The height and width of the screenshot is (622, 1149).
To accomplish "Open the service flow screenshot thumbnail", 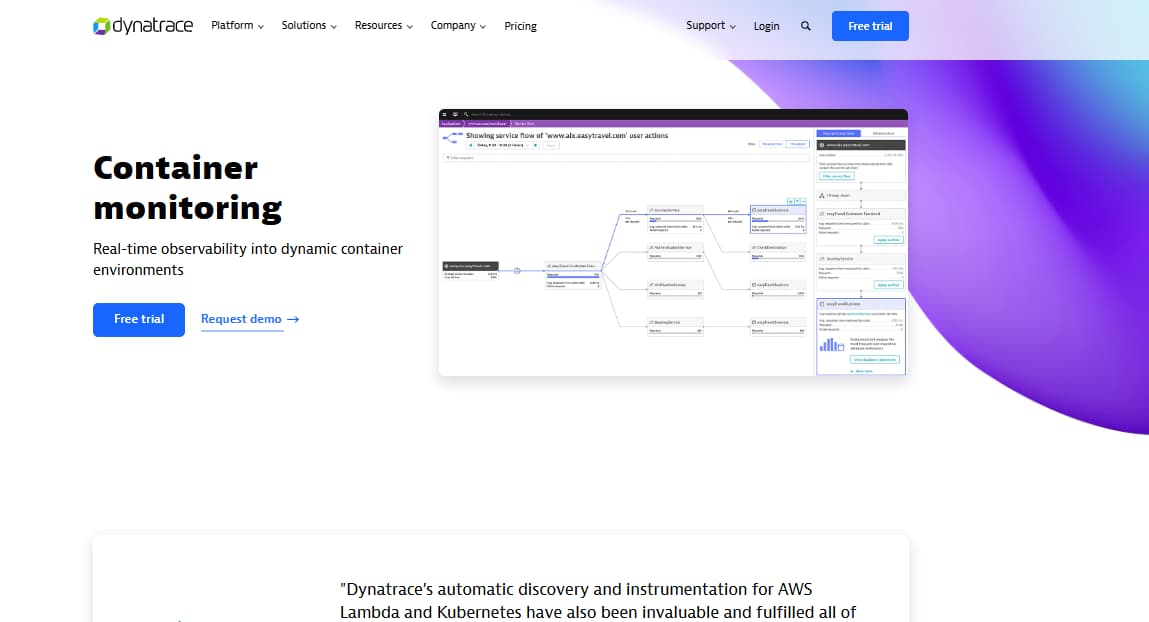I will [673, 242].
